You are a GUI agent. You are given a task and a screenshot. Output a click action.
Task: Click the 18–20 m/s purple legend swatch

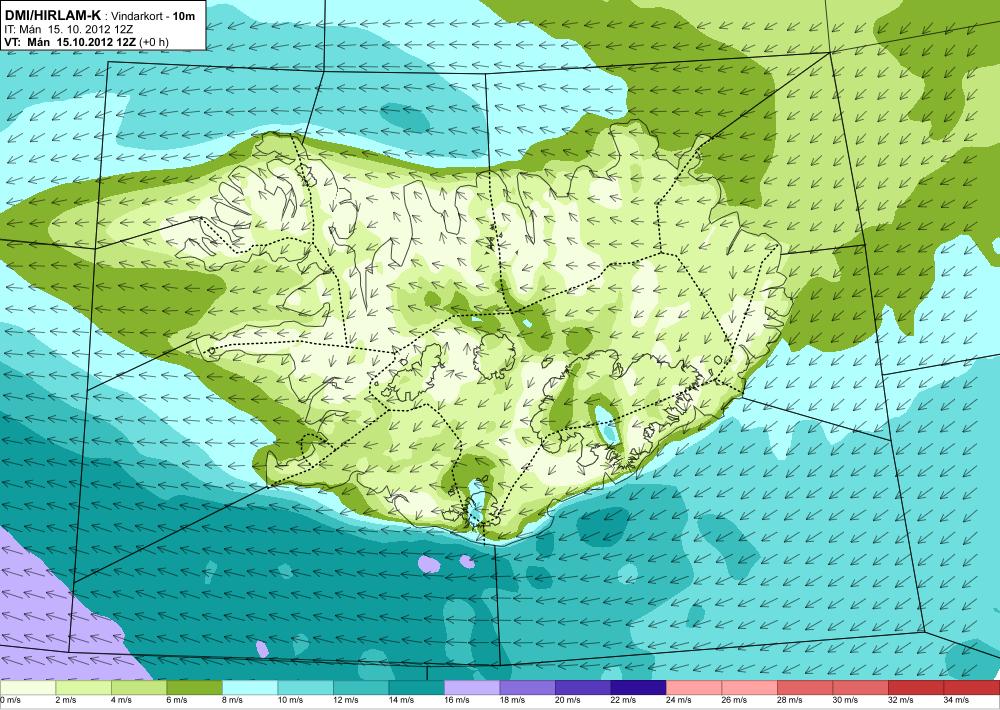point(527,688)
